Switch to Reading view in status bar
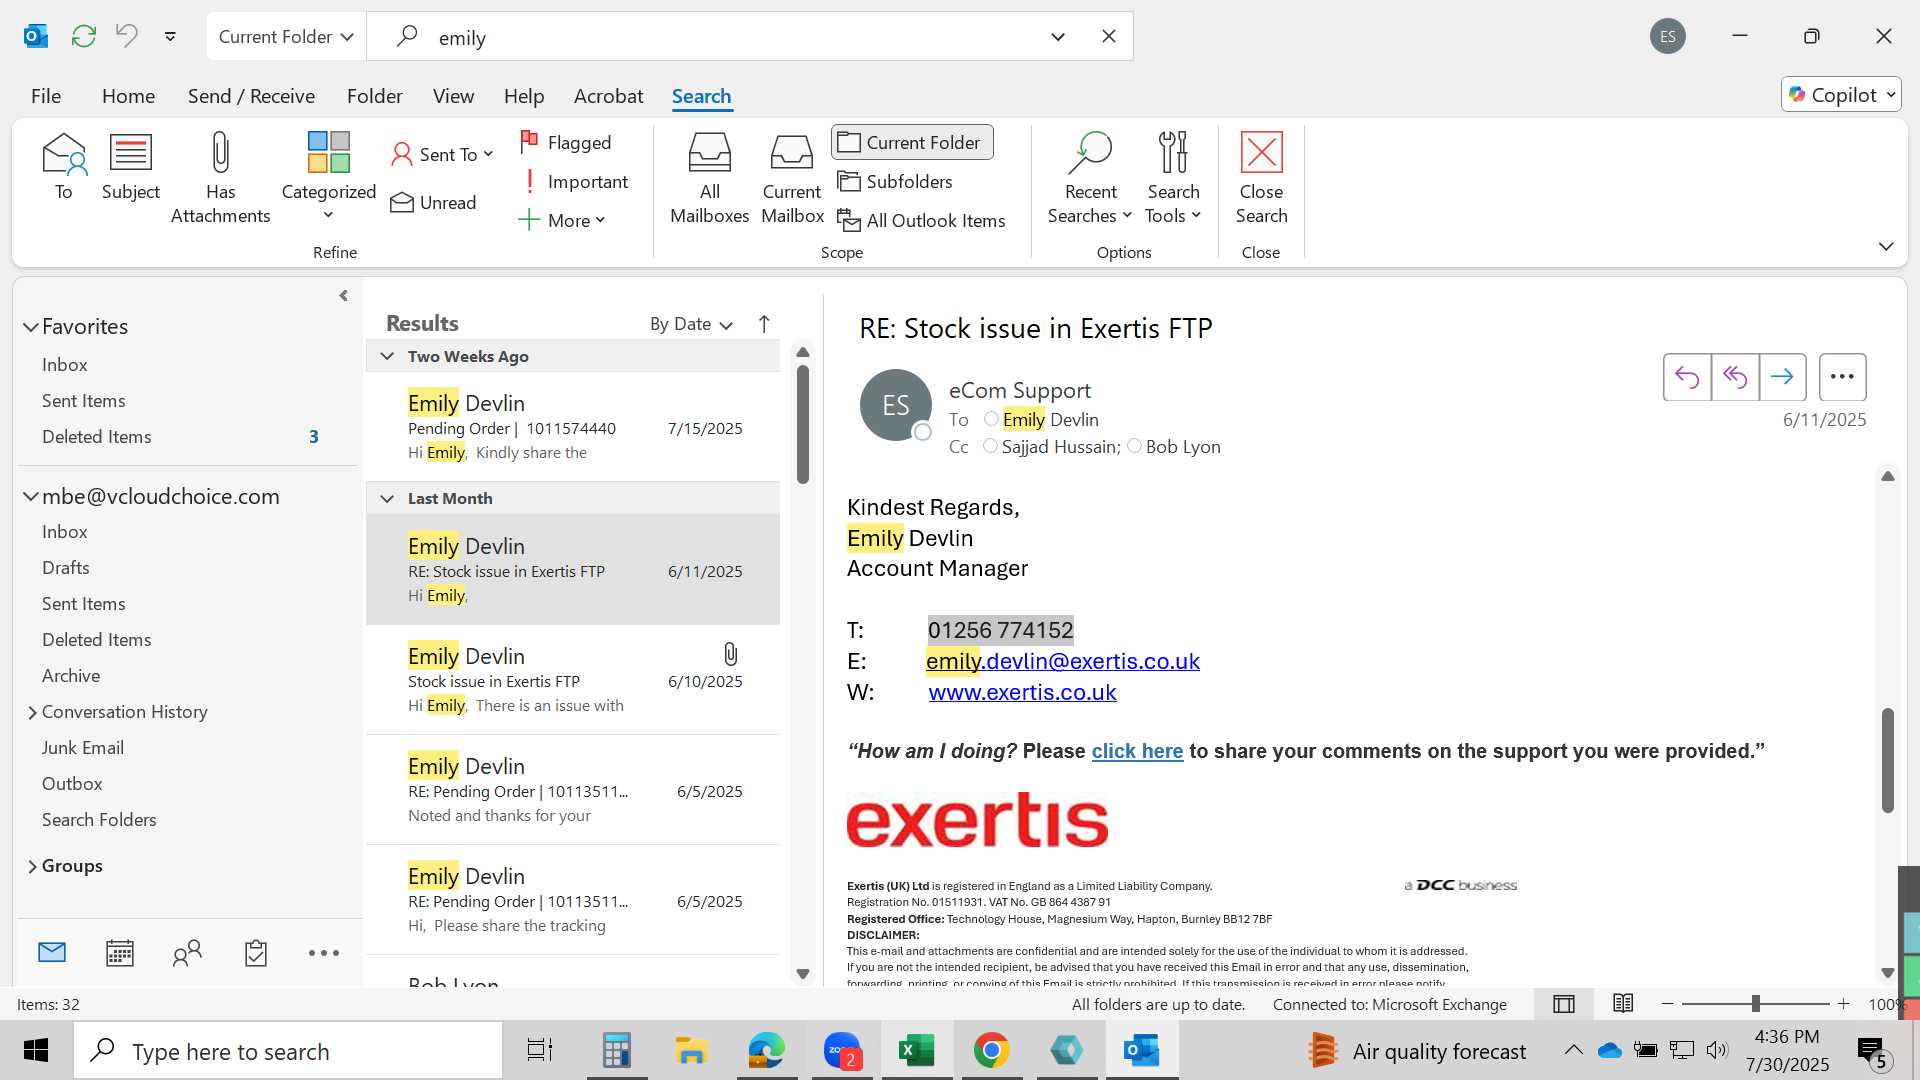 [x=1623, y=1004]
